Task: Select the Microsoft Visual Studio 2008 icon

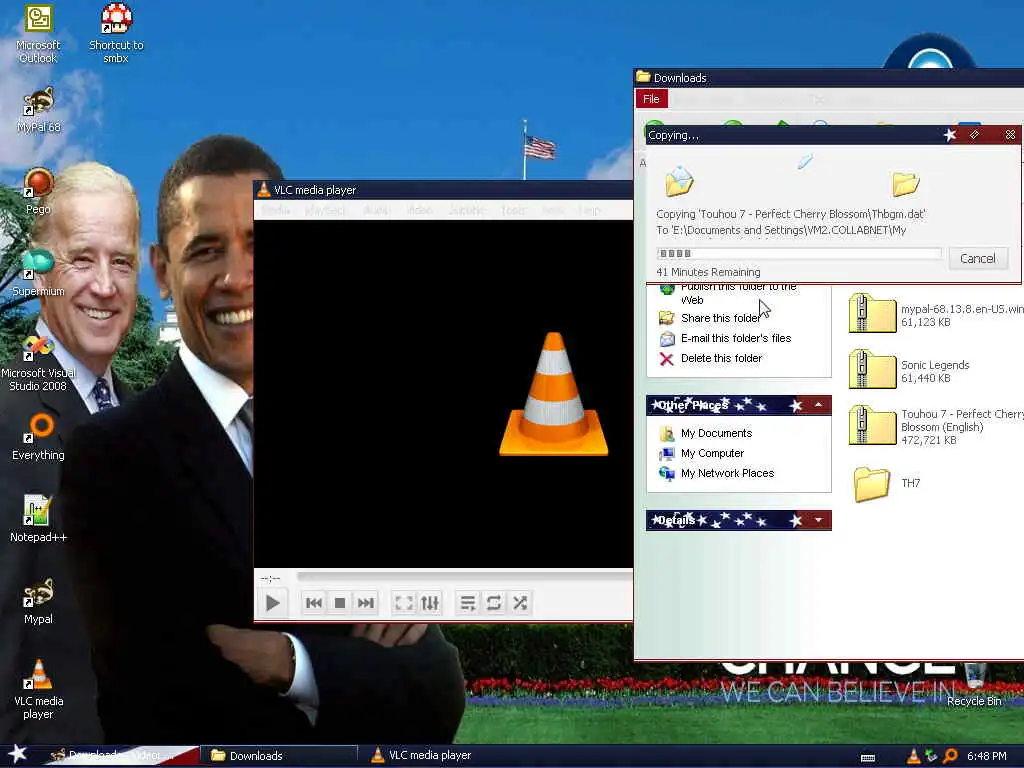Action: pos(38,362)
